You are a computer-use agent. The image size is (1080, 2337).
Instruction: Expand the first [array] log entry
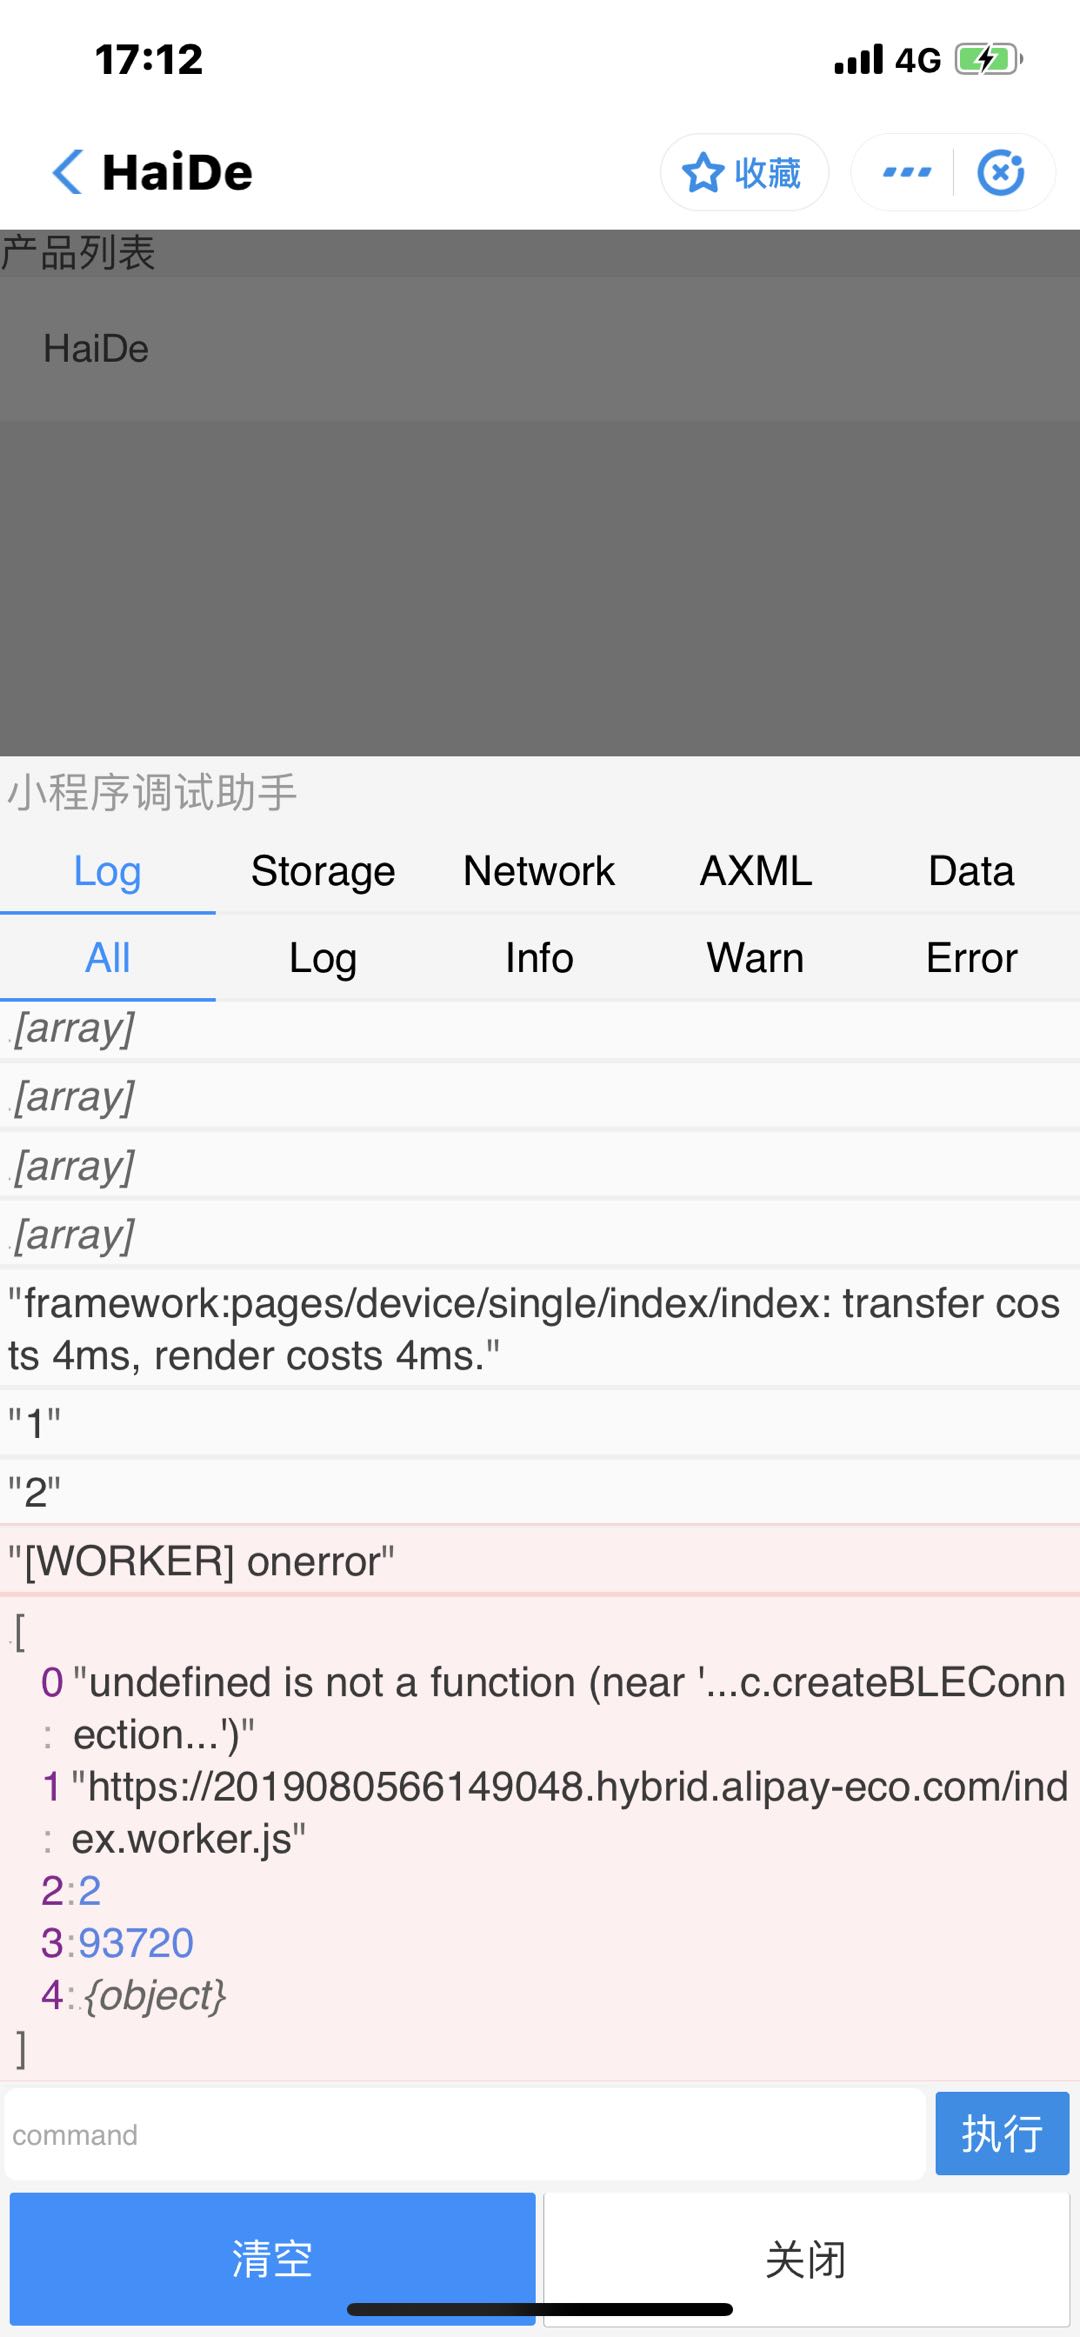point(74,1028)
